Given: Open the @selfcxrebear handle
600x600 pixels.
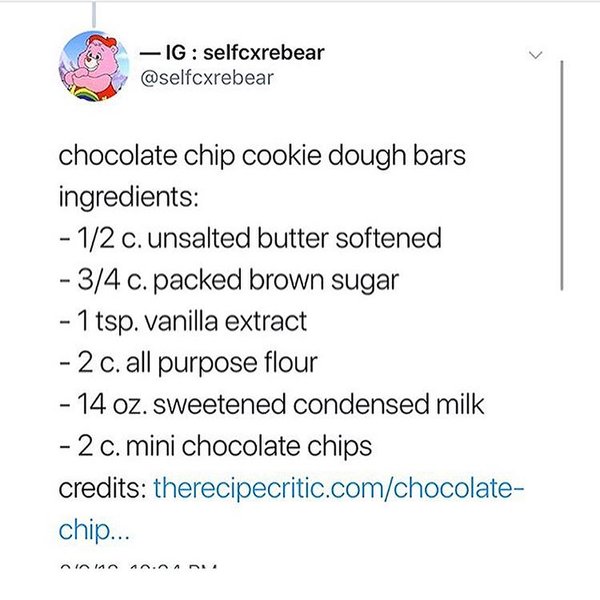Looking at the screenshot, I should coord(208,76).
